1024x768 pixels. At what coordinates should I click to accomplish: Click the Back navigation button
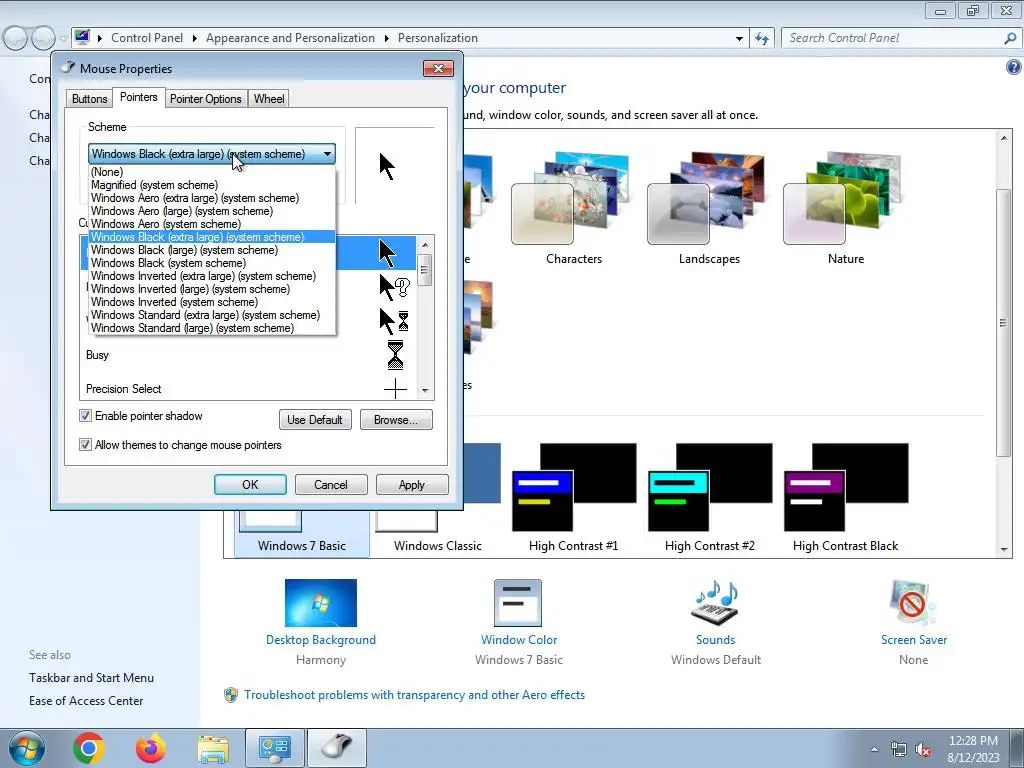click(16, 38)
